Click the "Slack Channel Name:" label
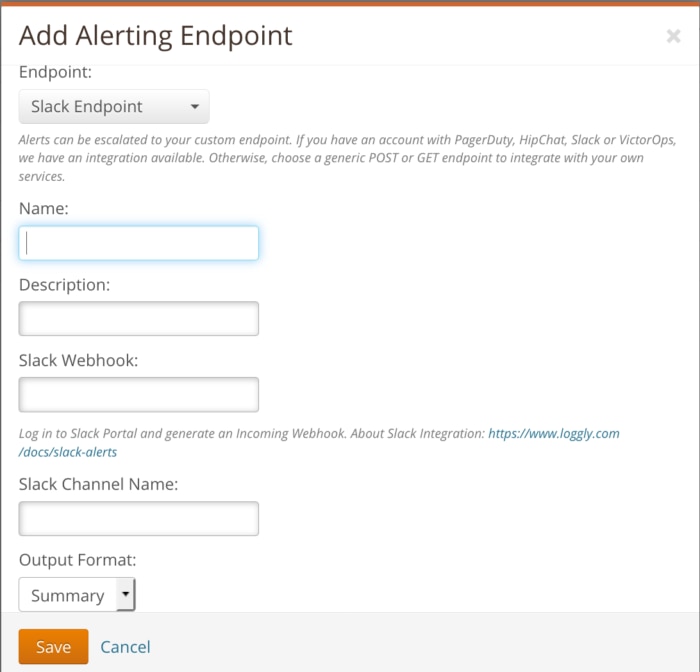 pyautogui.click(x=98, y=485)
